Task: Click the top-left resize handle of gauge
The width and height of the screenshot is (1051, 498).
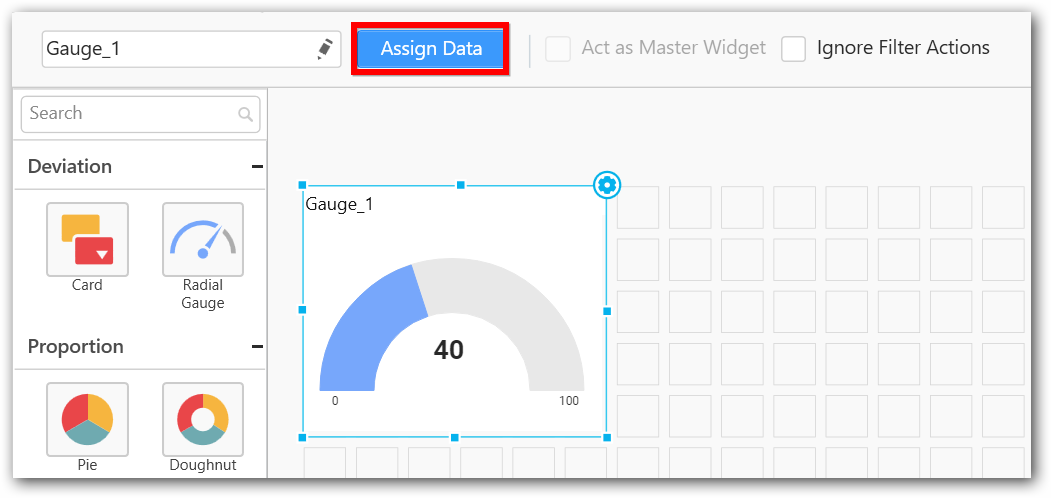Action: point(302,185)
